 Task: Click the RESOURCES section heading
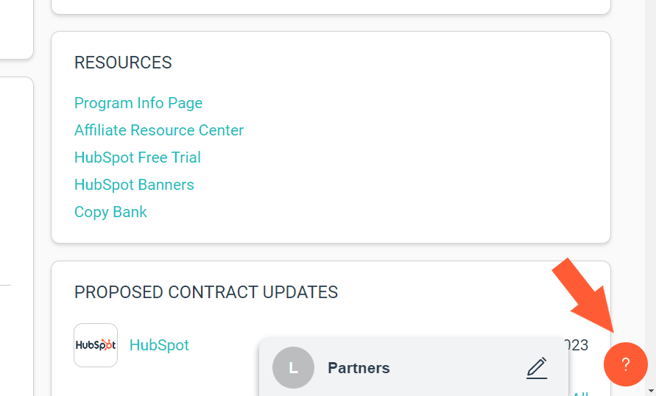[123, 63]
